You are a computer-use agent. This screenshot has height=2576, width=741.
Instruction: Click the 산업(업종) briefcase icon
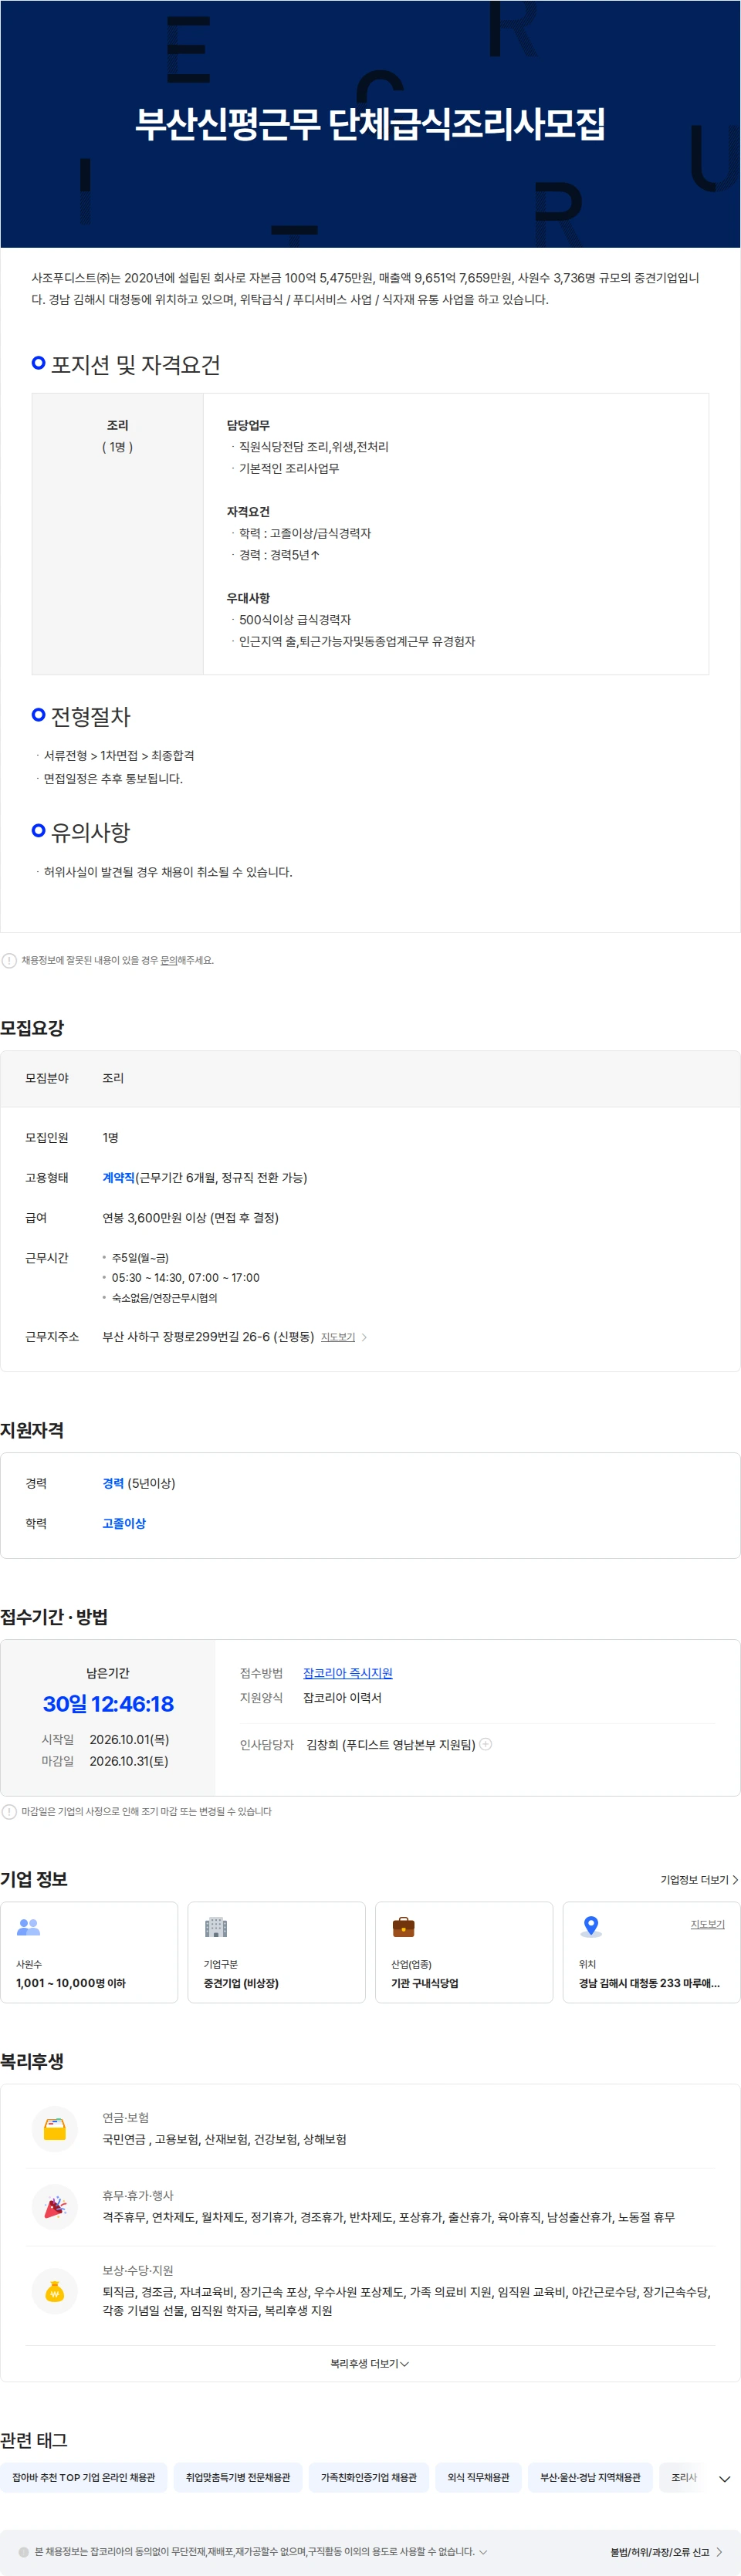[403, 1926]
